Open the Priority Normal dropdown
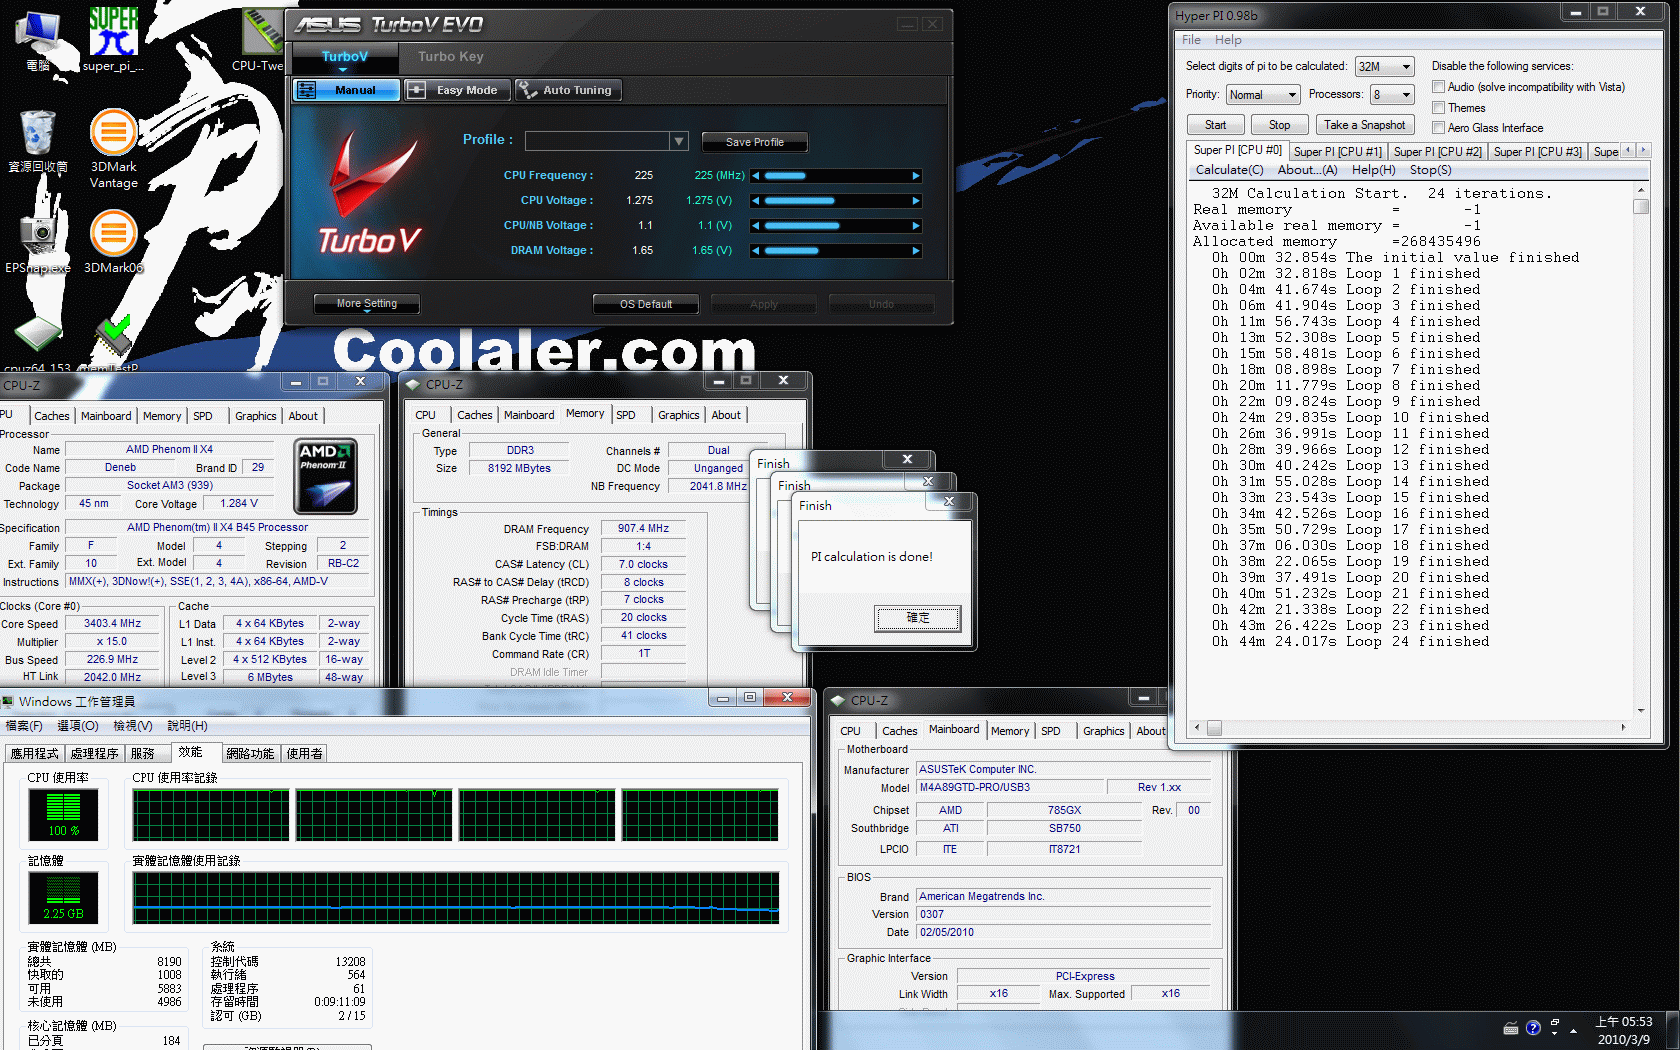Image resolution: width=1680 pixels, height=1050 pixels. click(1263, 95)
